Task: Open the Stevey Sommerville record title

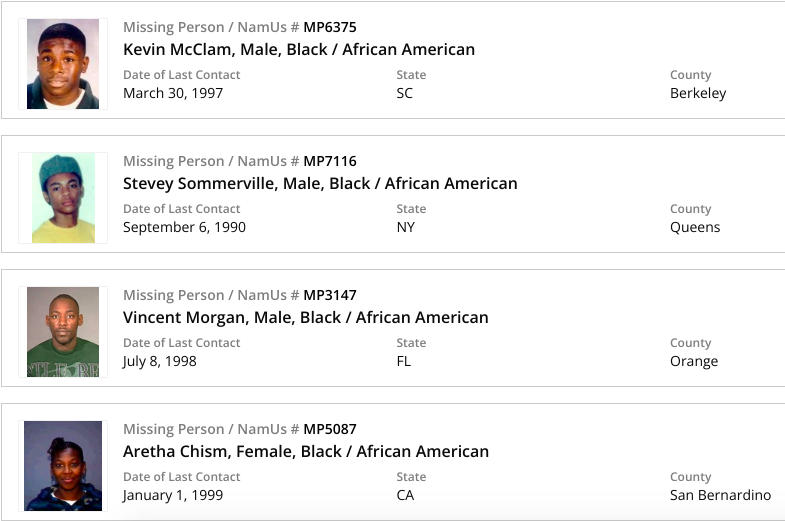Action: coord(320,183)
